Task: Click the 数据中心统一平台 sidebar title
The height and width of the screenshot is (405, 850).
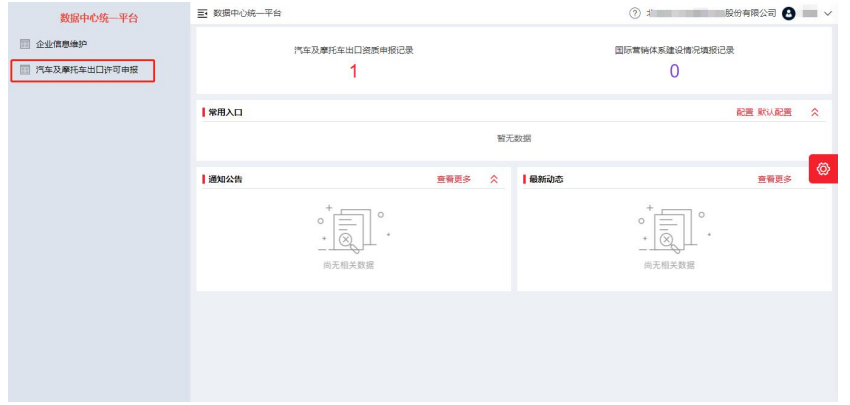Action: click(99, 18)
